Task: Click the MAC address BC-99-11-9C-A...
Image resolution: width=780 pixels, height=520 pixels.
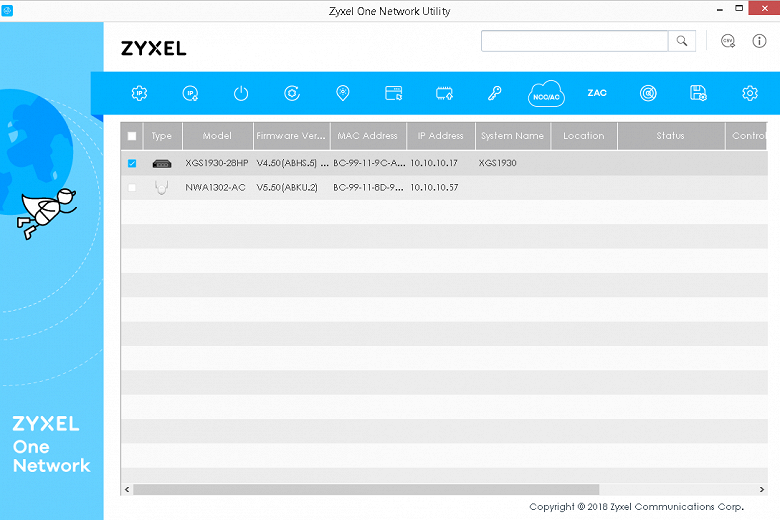Action: 369,163
